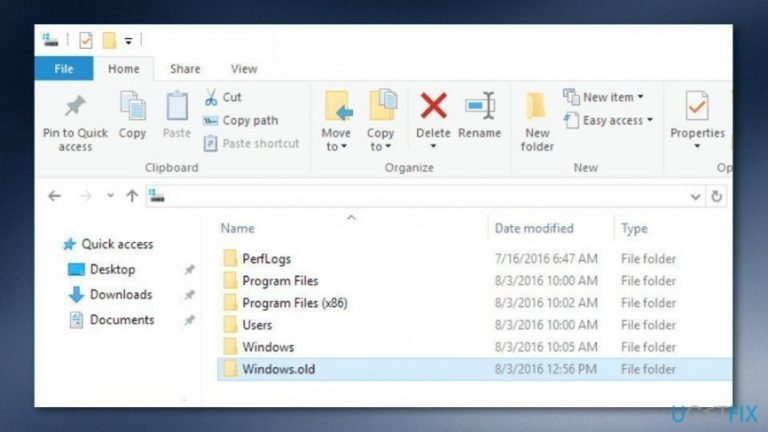Click the Pin to Quick access icon

click(75, 106)
